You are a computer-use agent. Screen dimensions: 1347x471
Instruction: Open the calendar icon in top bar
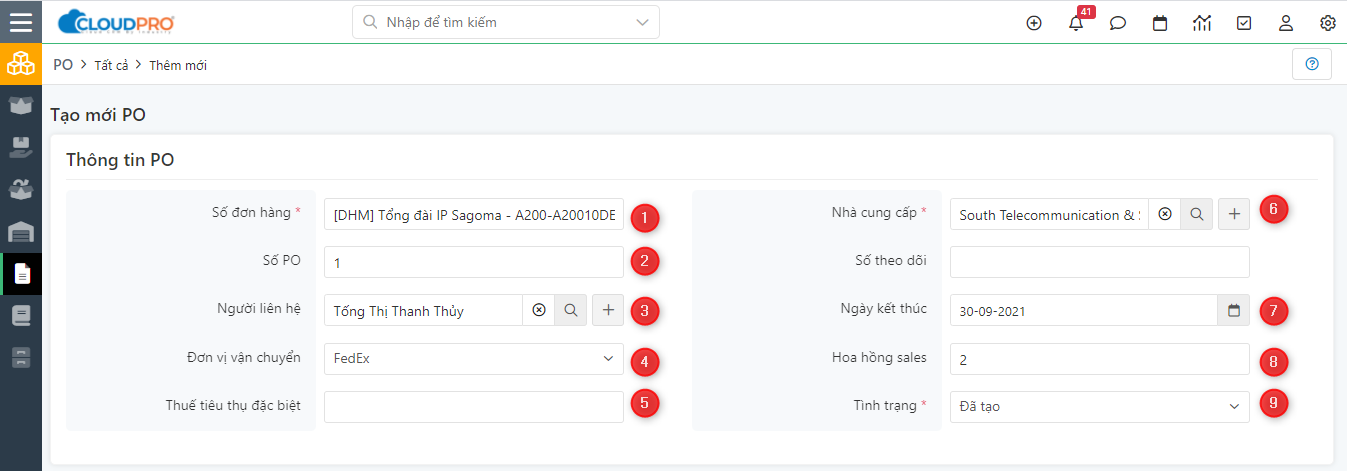1160,23
